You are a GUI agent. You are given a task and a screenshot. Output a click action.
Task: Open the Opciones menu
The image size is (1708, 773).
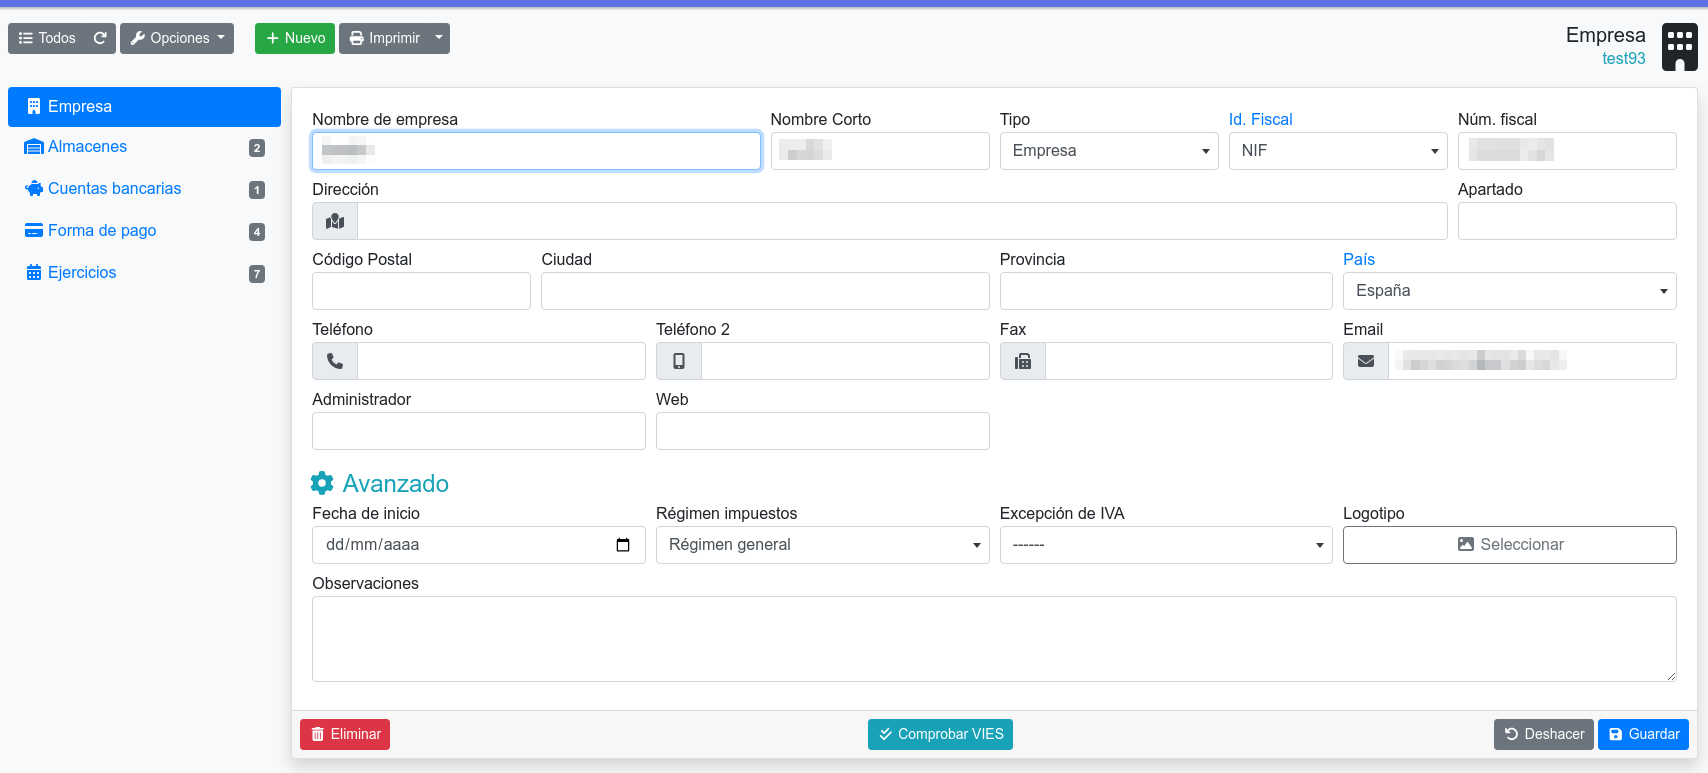[x=177, y=38]
